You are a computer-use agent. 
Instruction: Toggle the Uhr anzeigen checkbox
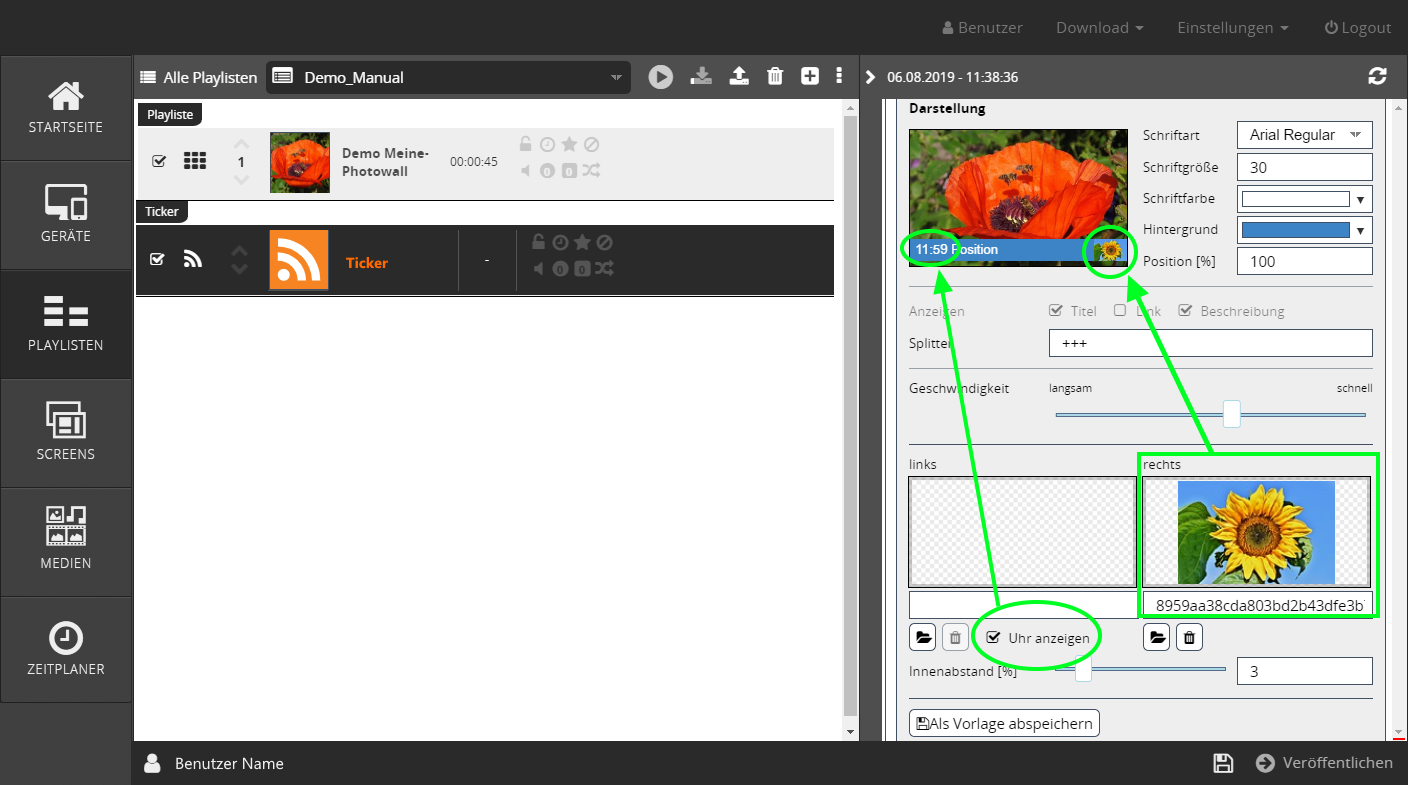(993, 637)
